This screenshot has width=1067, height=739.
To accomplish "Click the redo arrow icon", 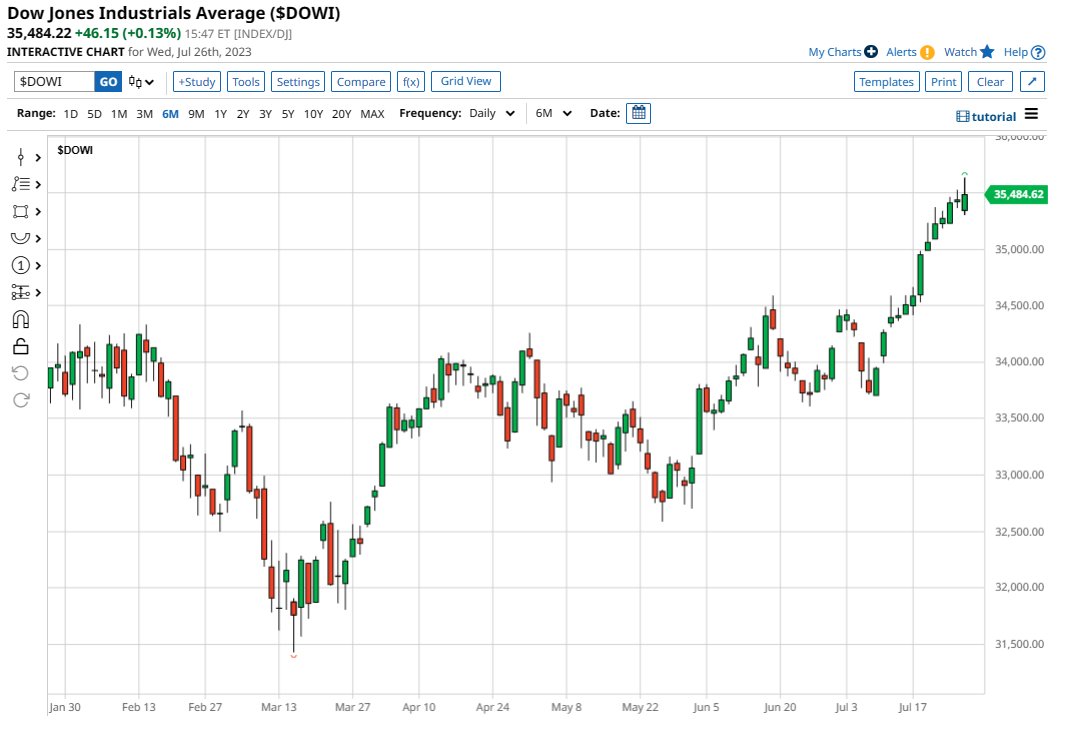I will pyautogui.click(x=20, y=400).
